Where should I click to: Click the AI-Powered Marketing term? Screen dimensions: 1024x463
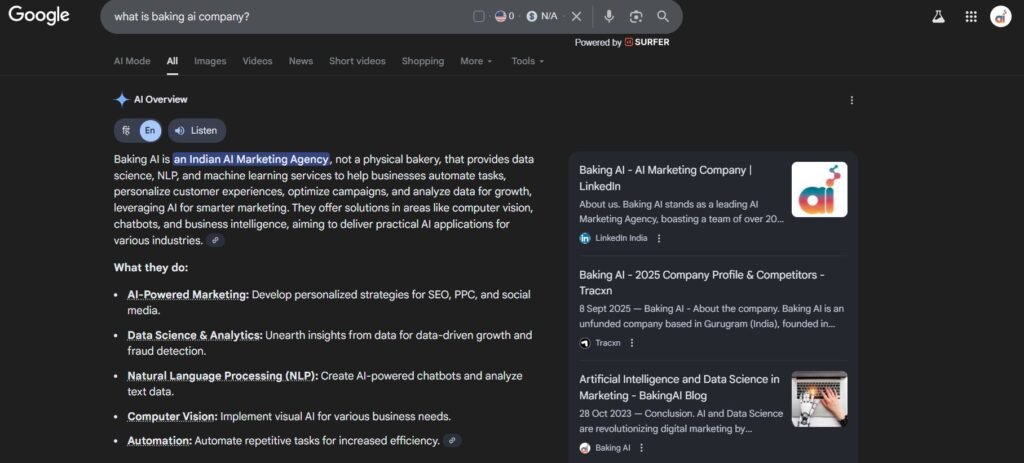(188, 295)
